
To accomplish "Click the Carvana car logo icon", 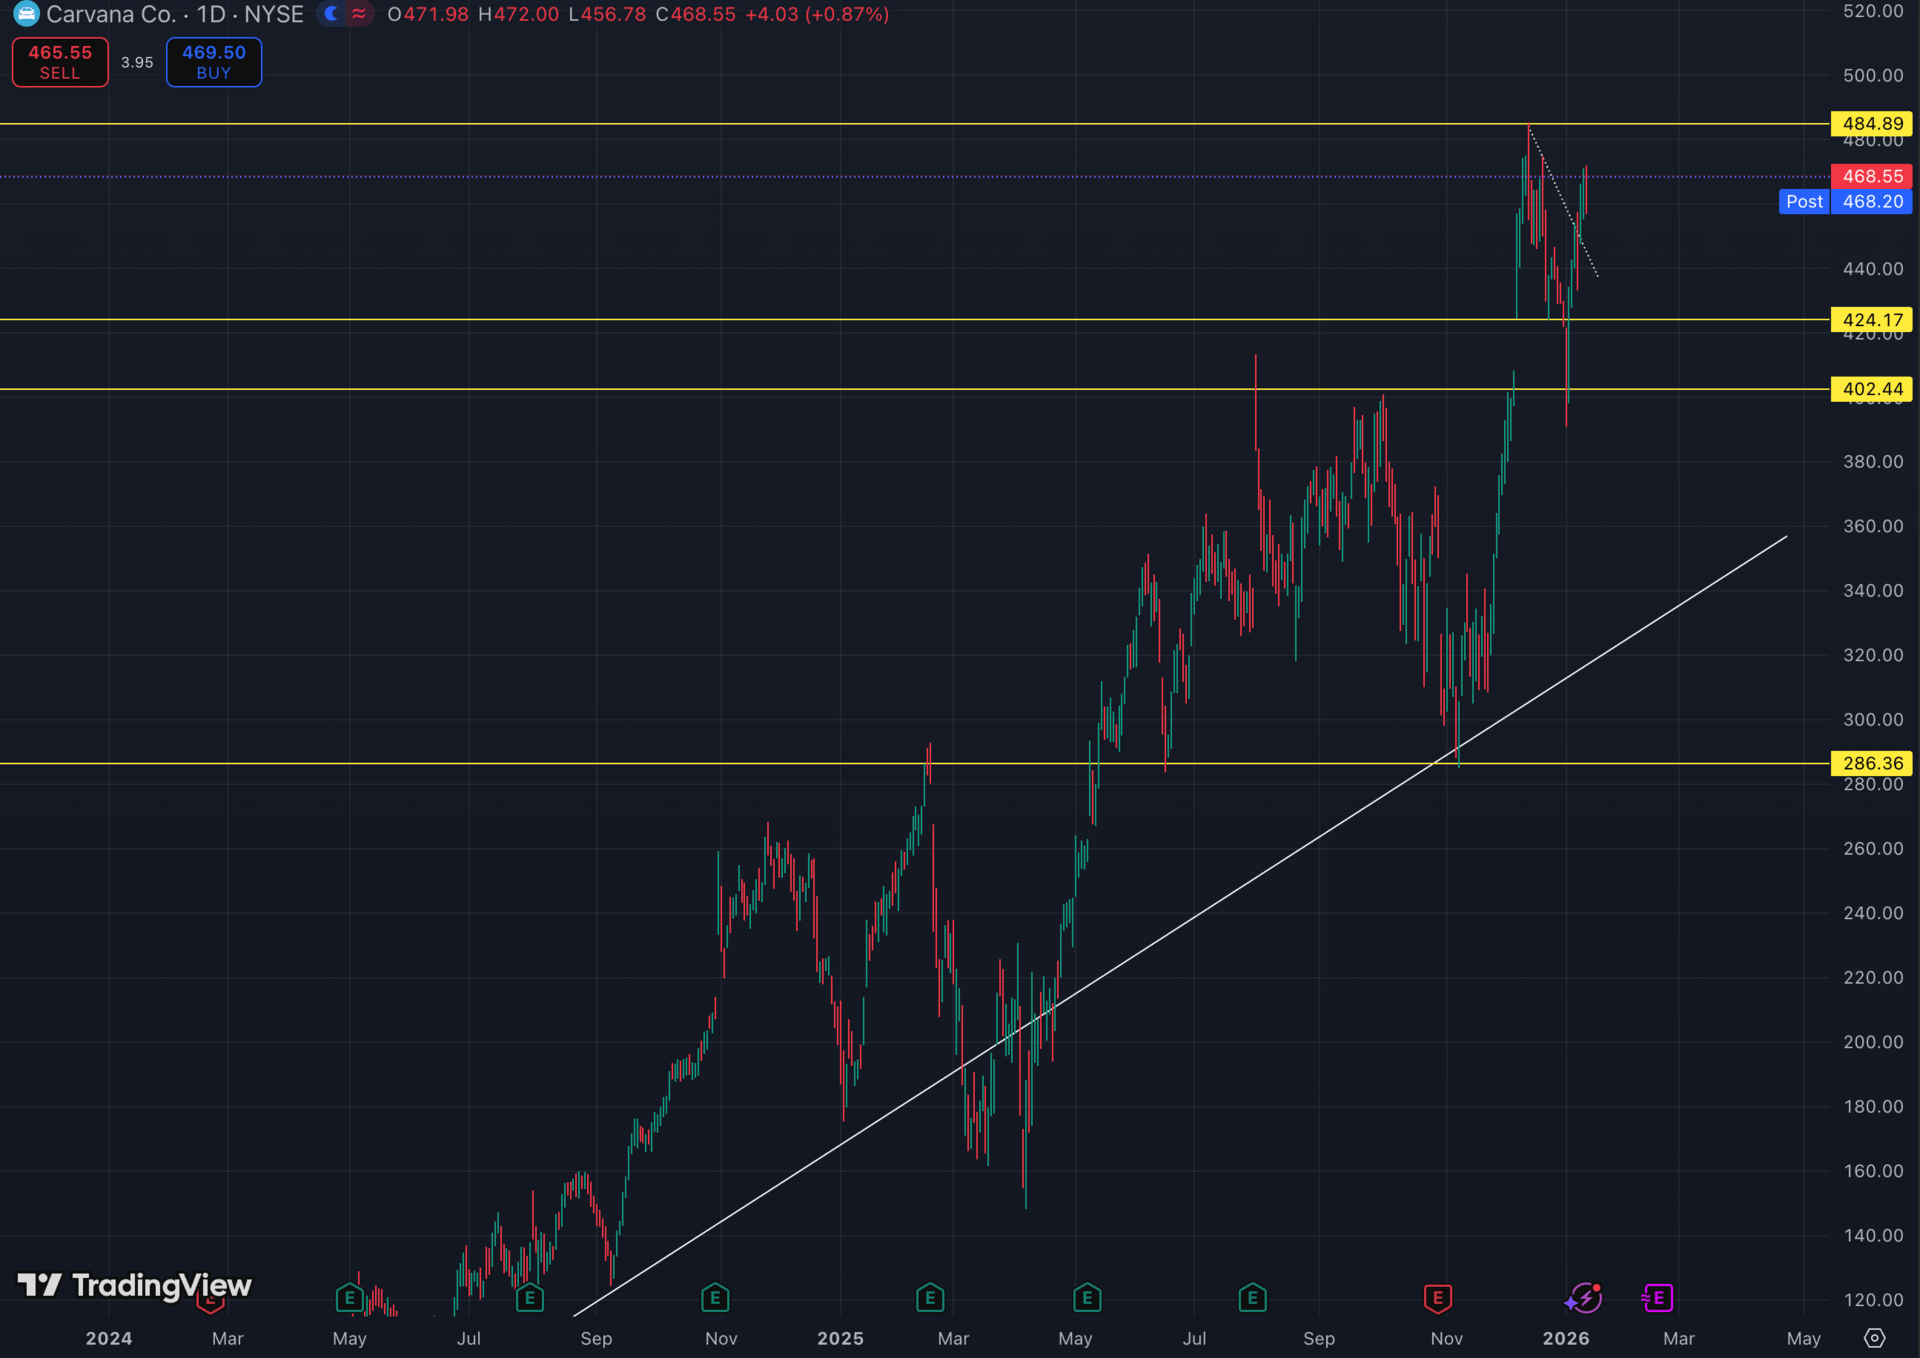I will [25, 14].
